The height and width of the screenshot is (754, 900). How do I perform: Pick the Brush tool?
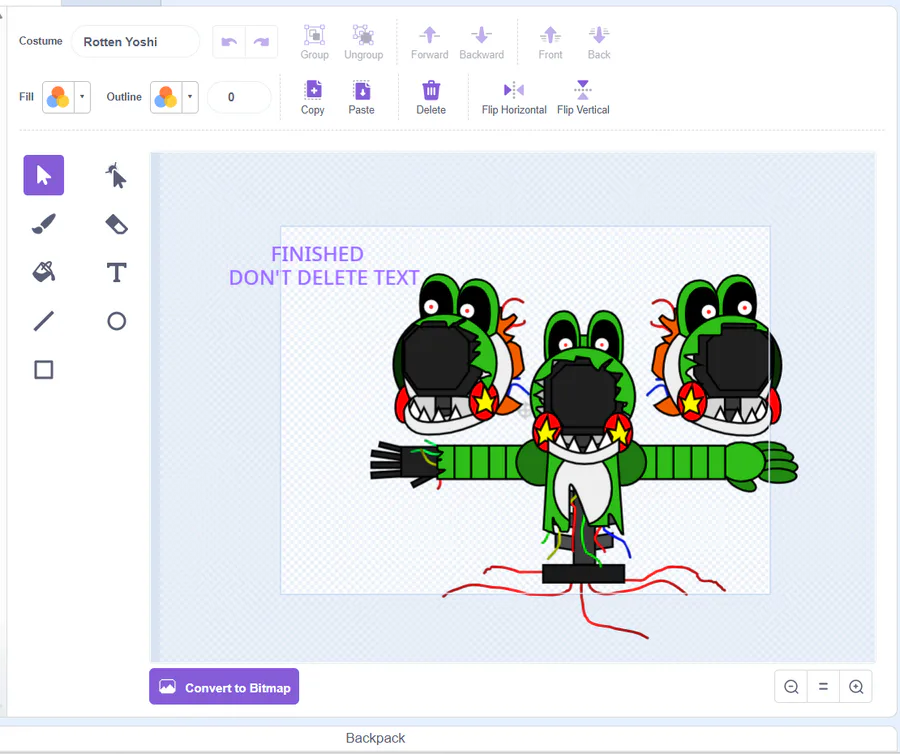[44, 224]
